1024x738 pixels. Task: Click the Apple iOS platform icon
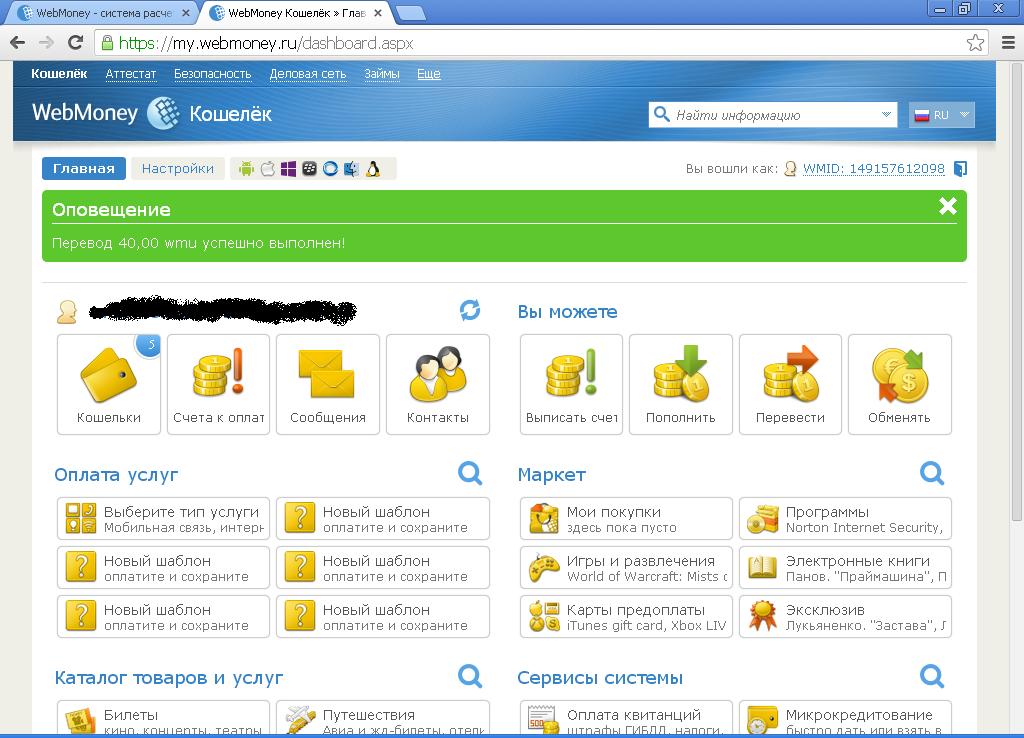[268, 169]
